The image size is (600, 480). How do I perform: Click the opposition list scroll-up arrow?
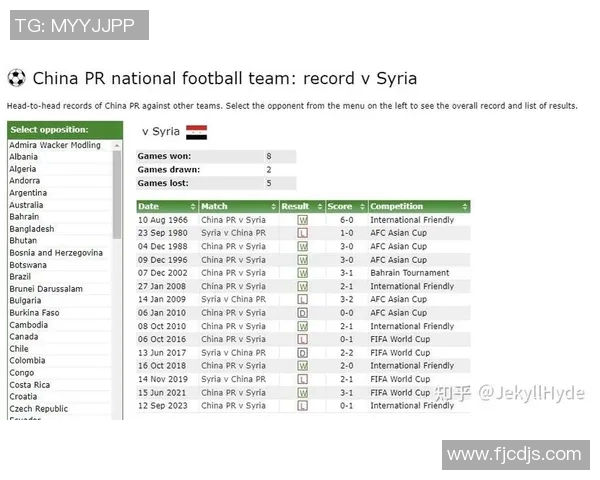click(118, 145)
